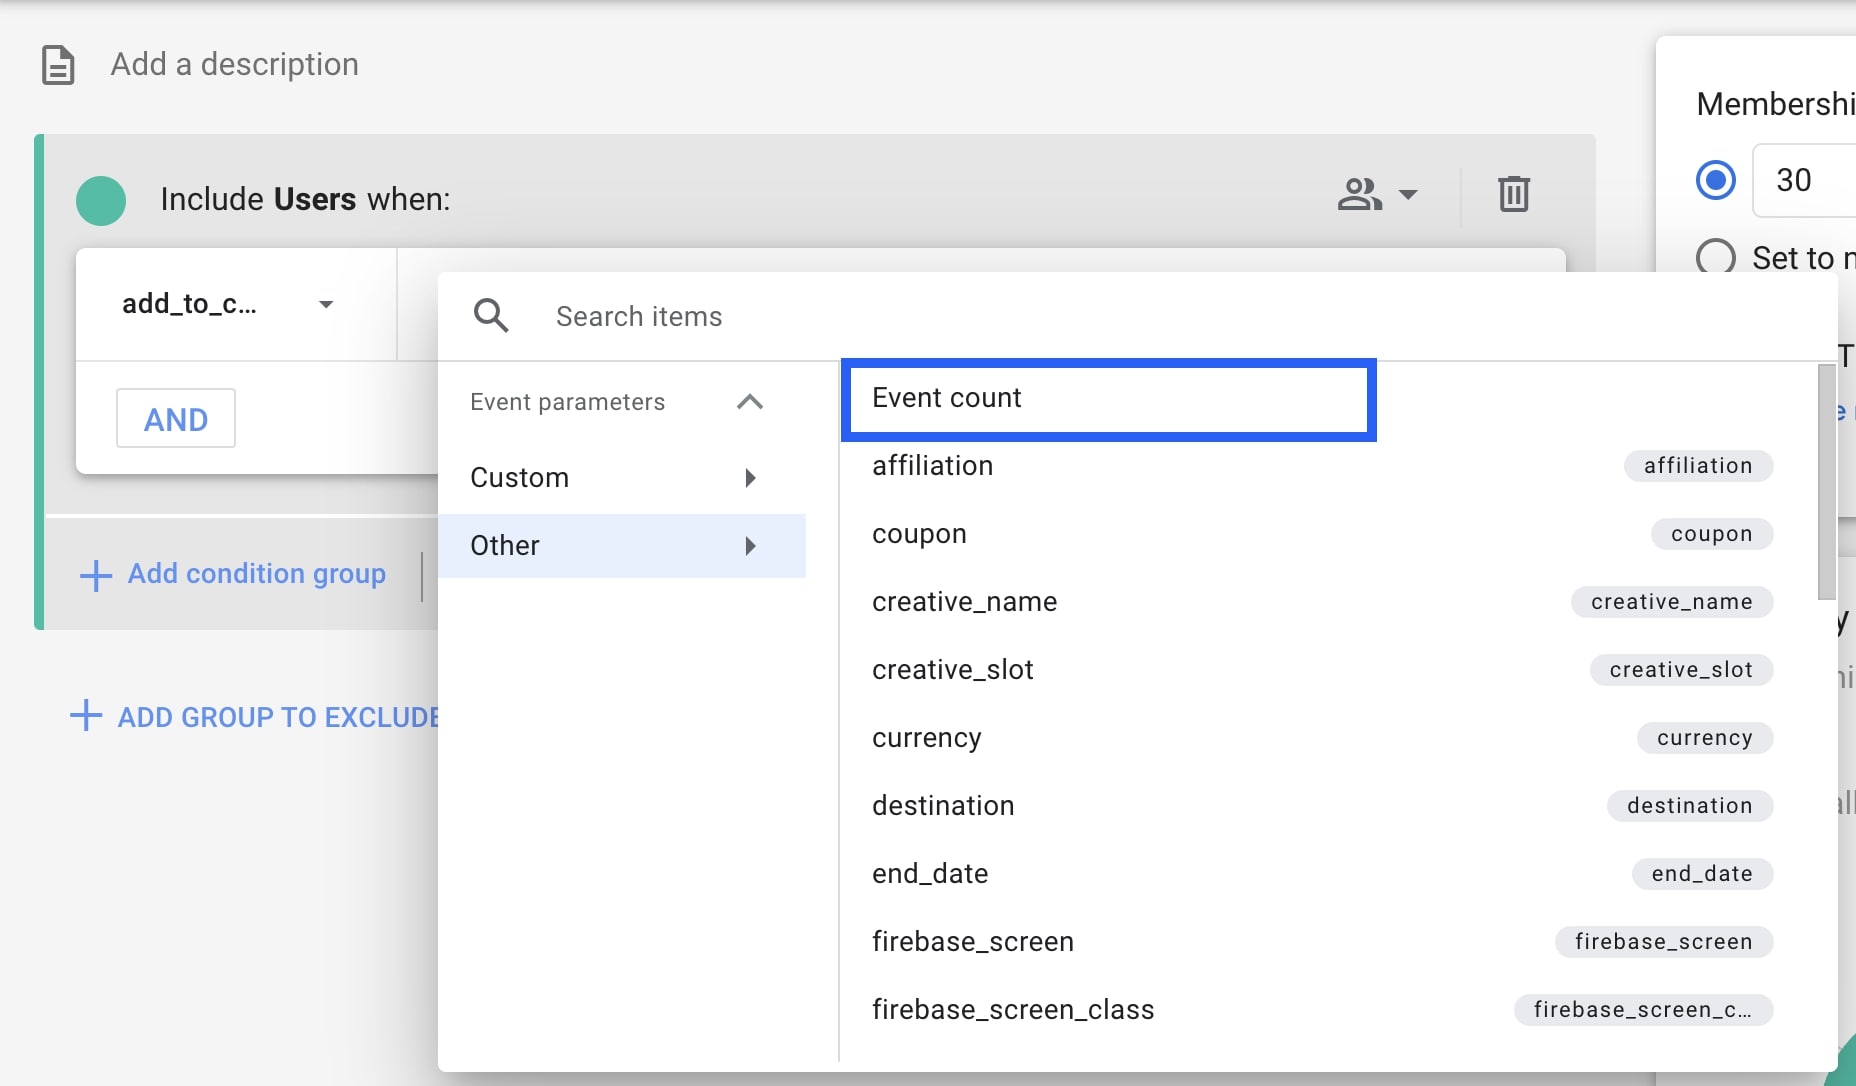Image resolution: width=1856 pixels, height=1086 pixels.
Task: Click the AND button
Action: 176,418
